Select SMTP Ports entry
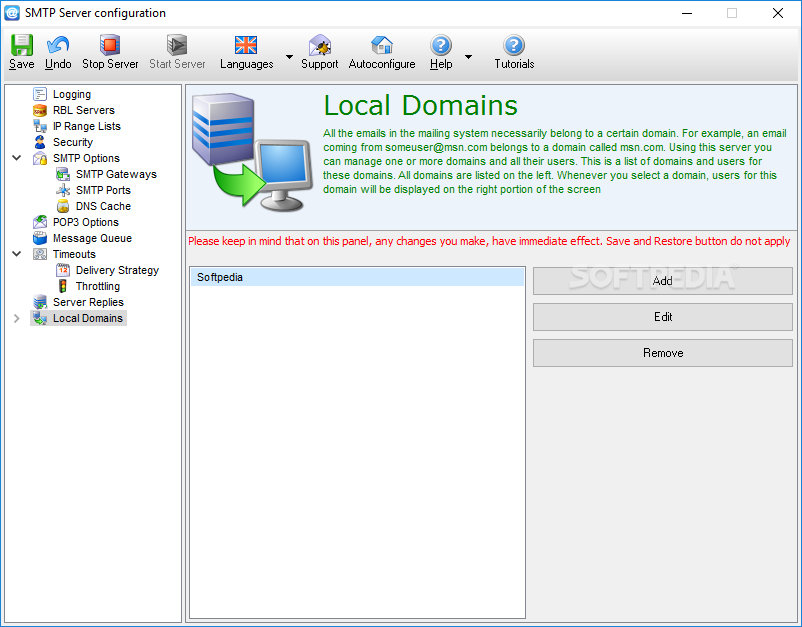This screenshot has height=627, width=802. pyautogui.click(x=103, y=190)
